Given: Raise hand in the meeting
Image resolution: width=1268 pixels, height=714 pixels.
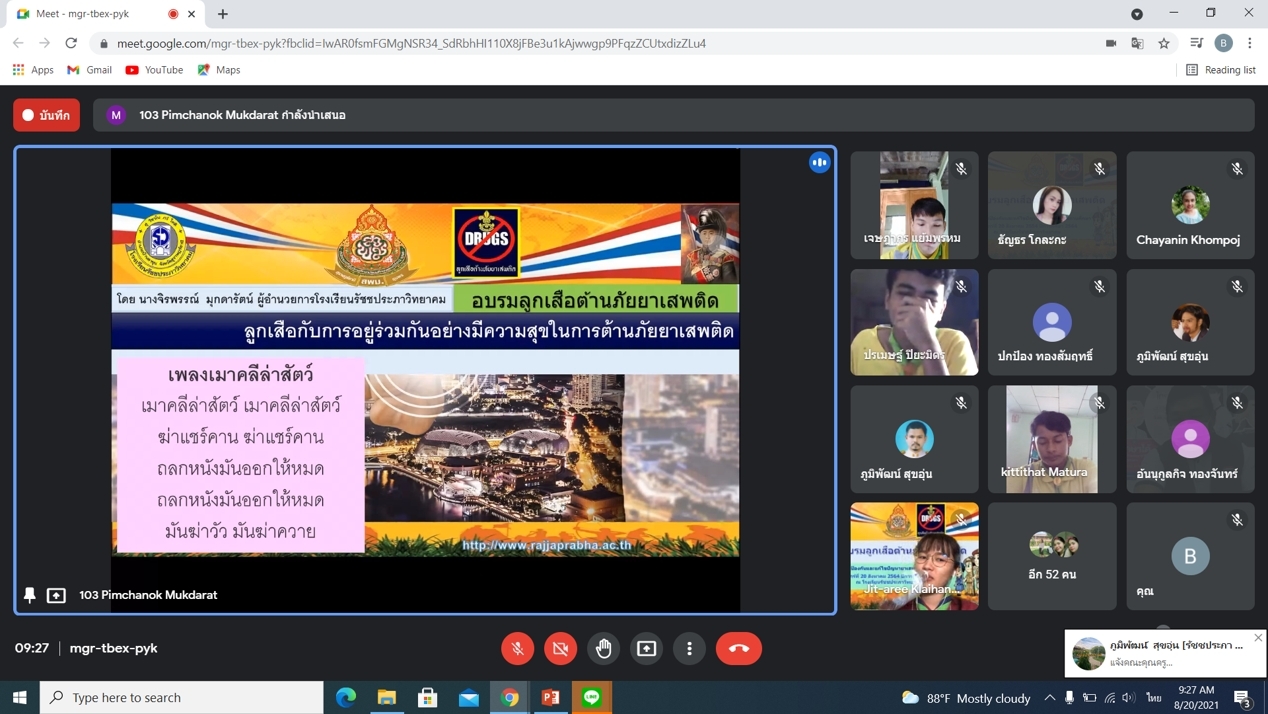Looking at the screenshot, I should 604,648.
